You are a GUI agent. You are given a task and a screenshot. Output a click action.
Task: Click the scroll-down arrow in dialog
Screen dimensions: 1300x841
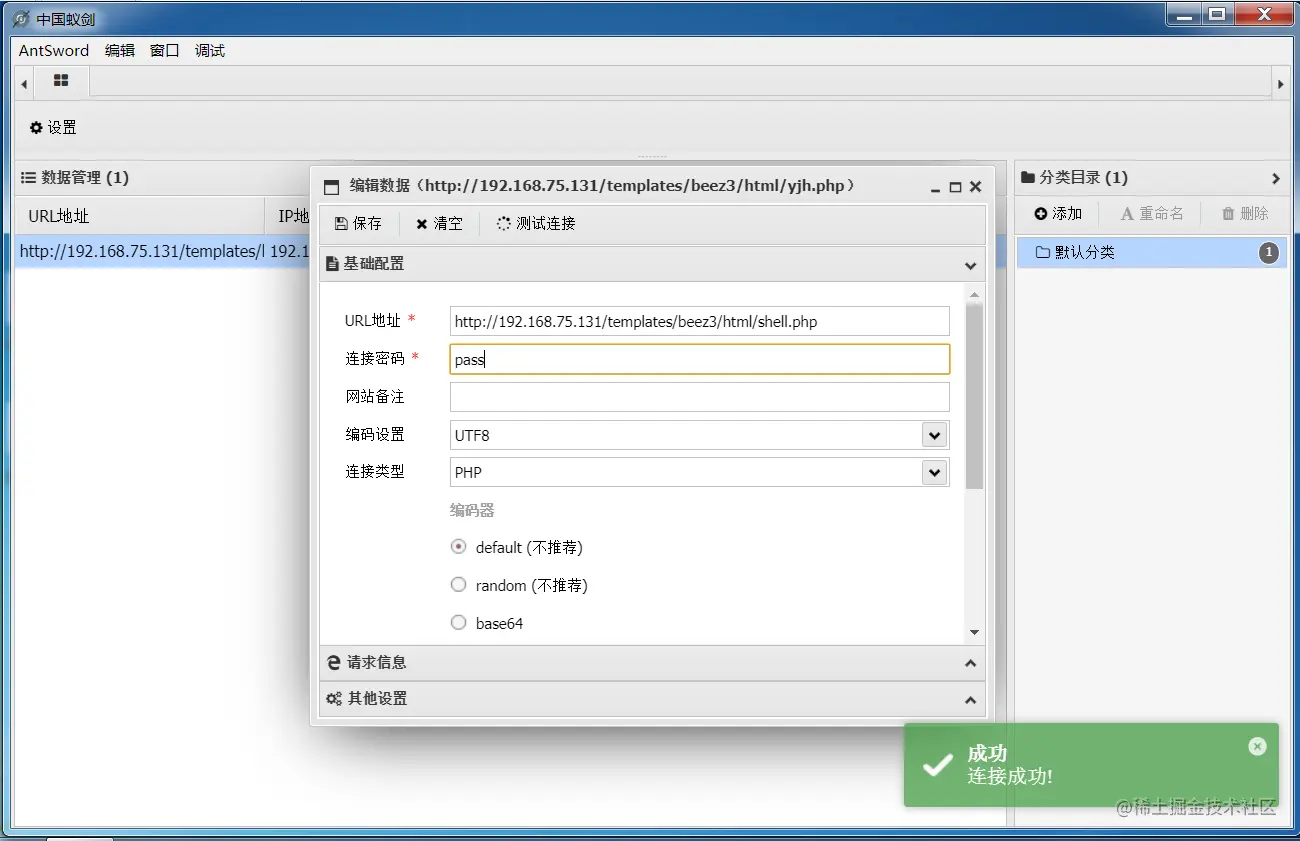pos(975,633)
